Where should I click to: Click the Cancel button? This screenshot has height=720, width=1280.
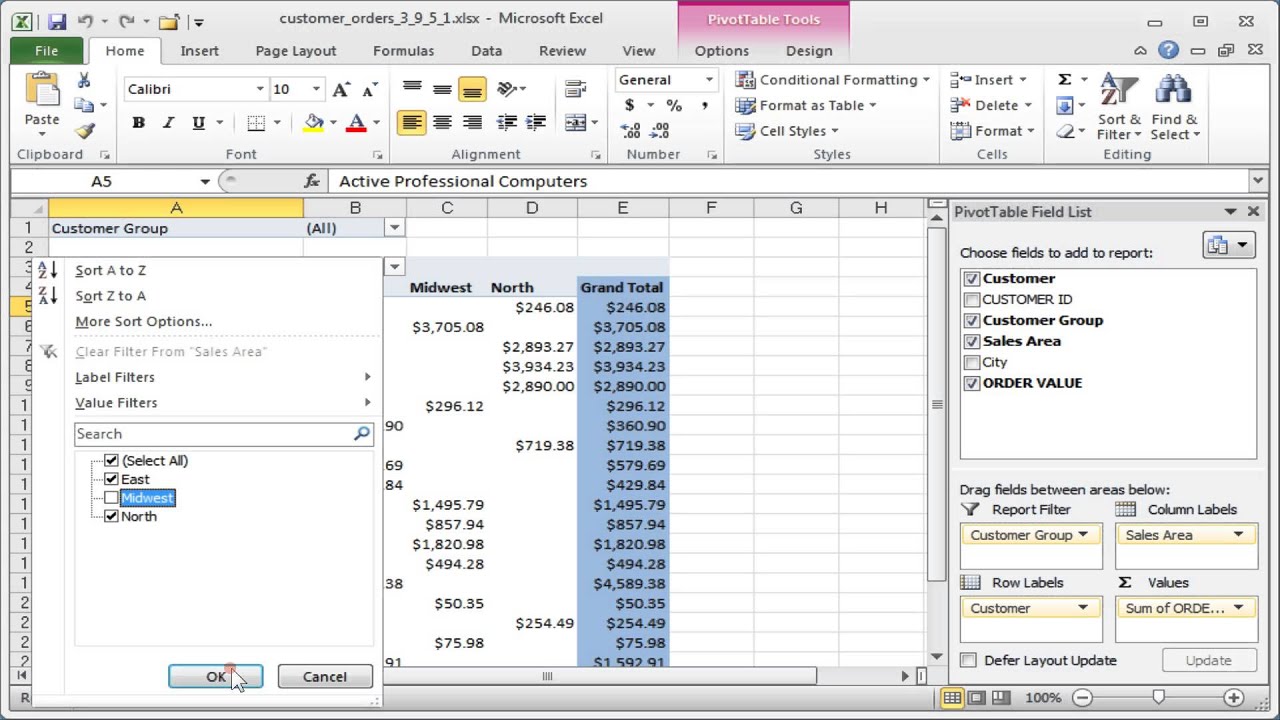(x=325, y=677)
